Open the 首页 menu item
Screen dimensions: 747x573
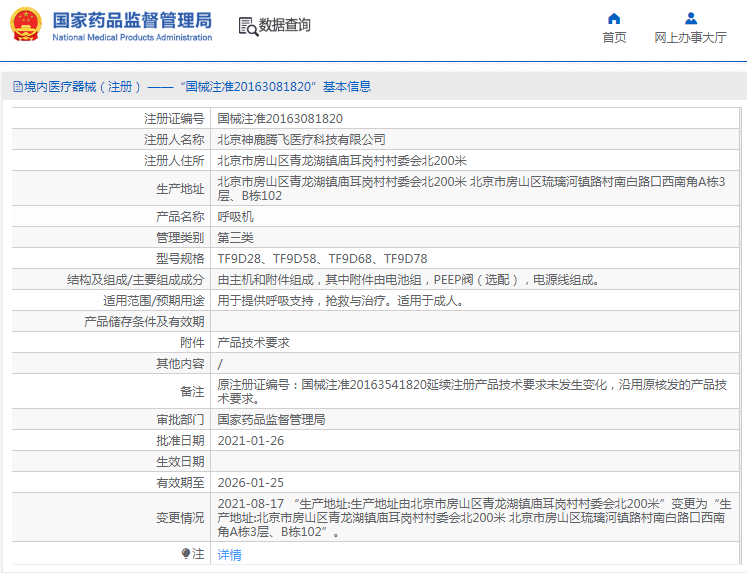coord(614,38)
